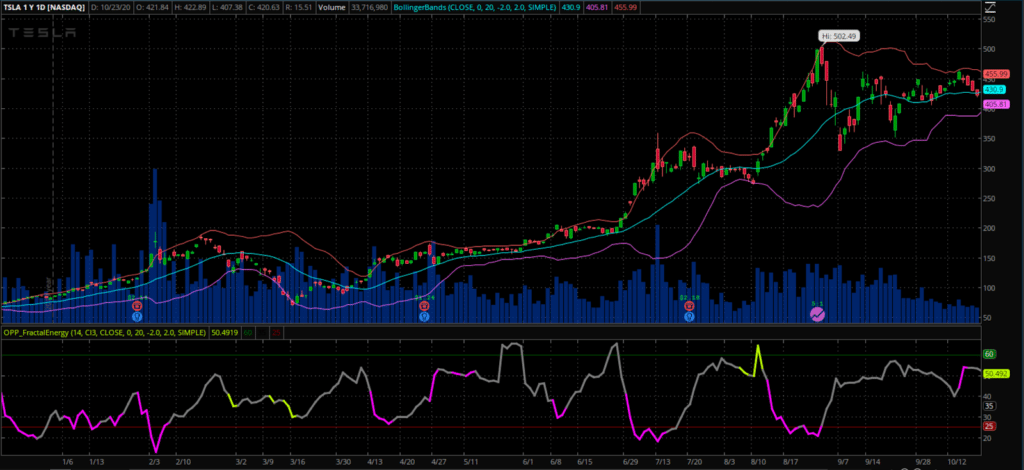Click the magenta 405.81 value in header
Image resolution: width=1024 pixels, height=470 pixels.
(x=595, y=8)
